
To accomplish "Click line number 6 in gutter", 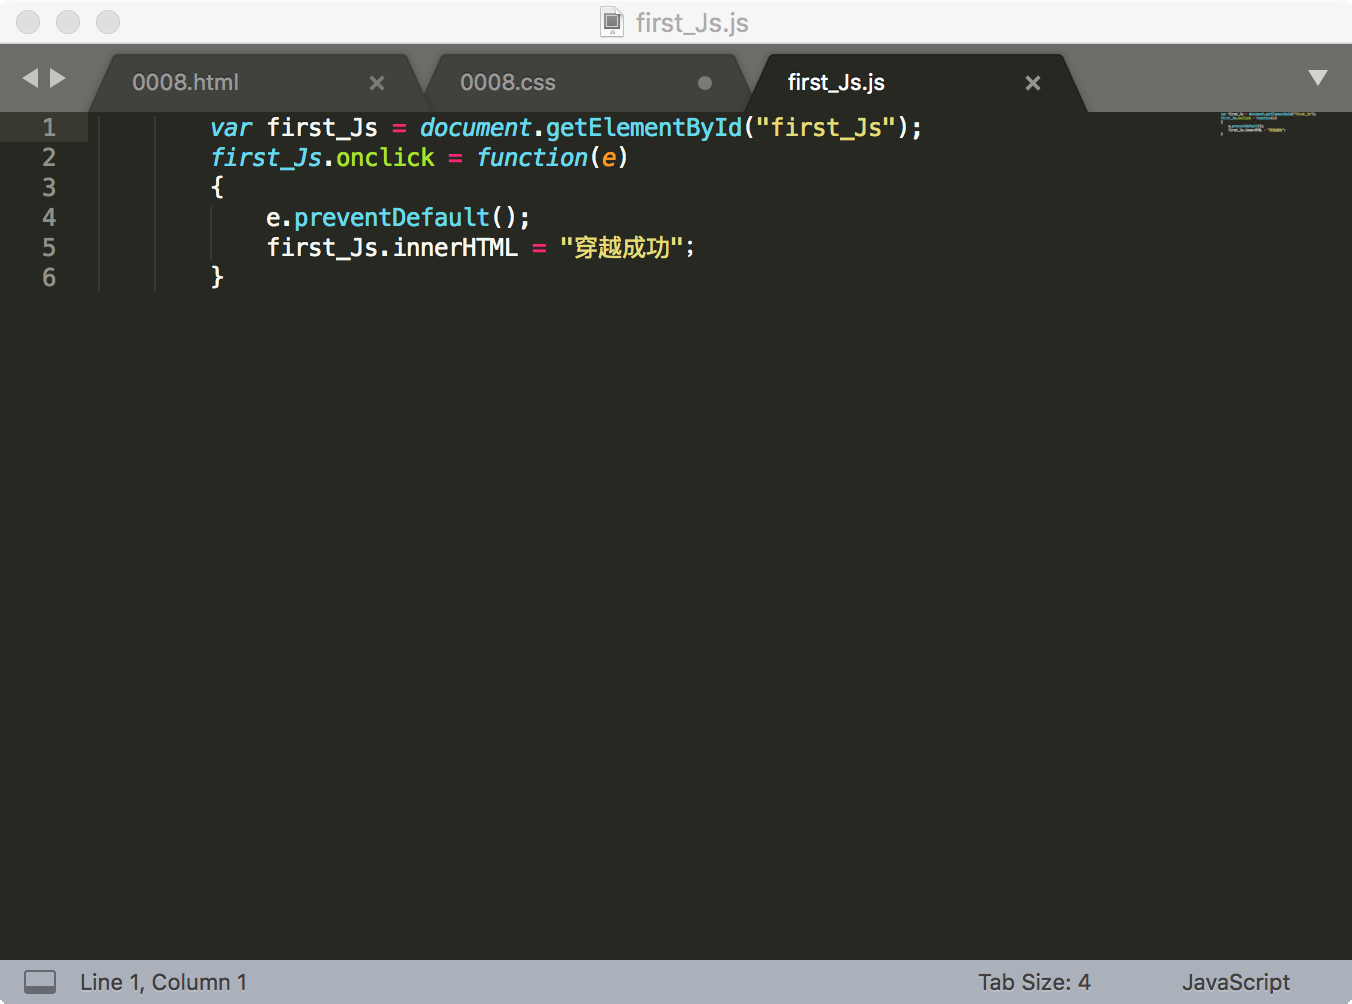I will click(49, 278).
